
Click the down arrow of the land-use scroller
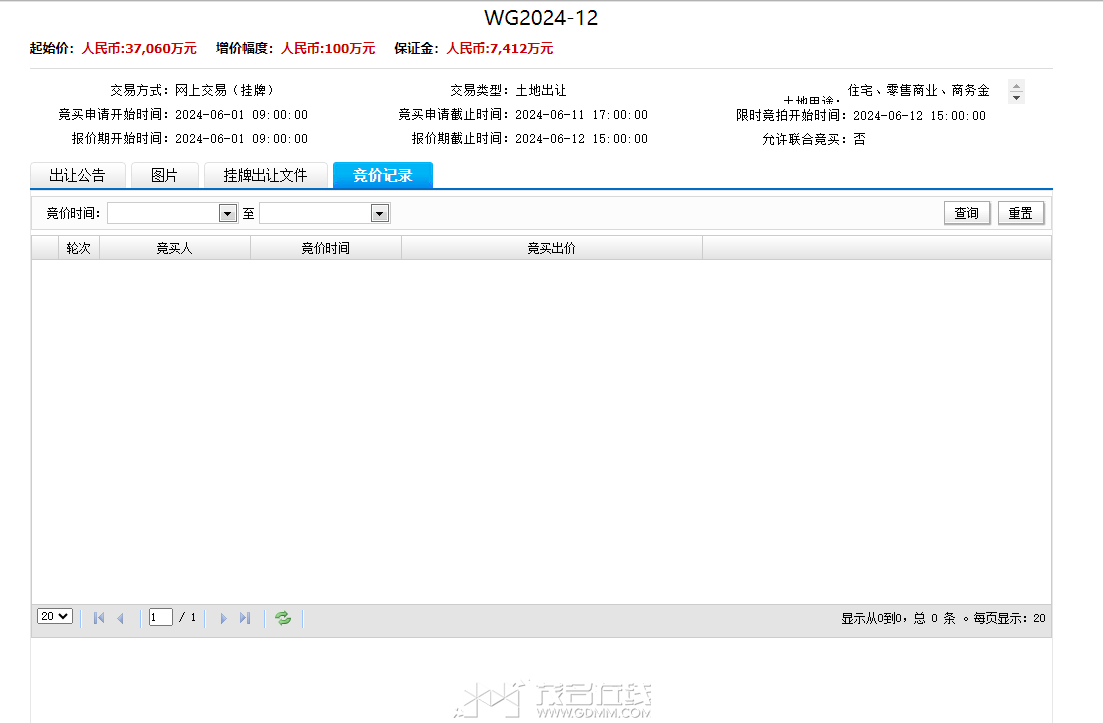point(1016,98)
